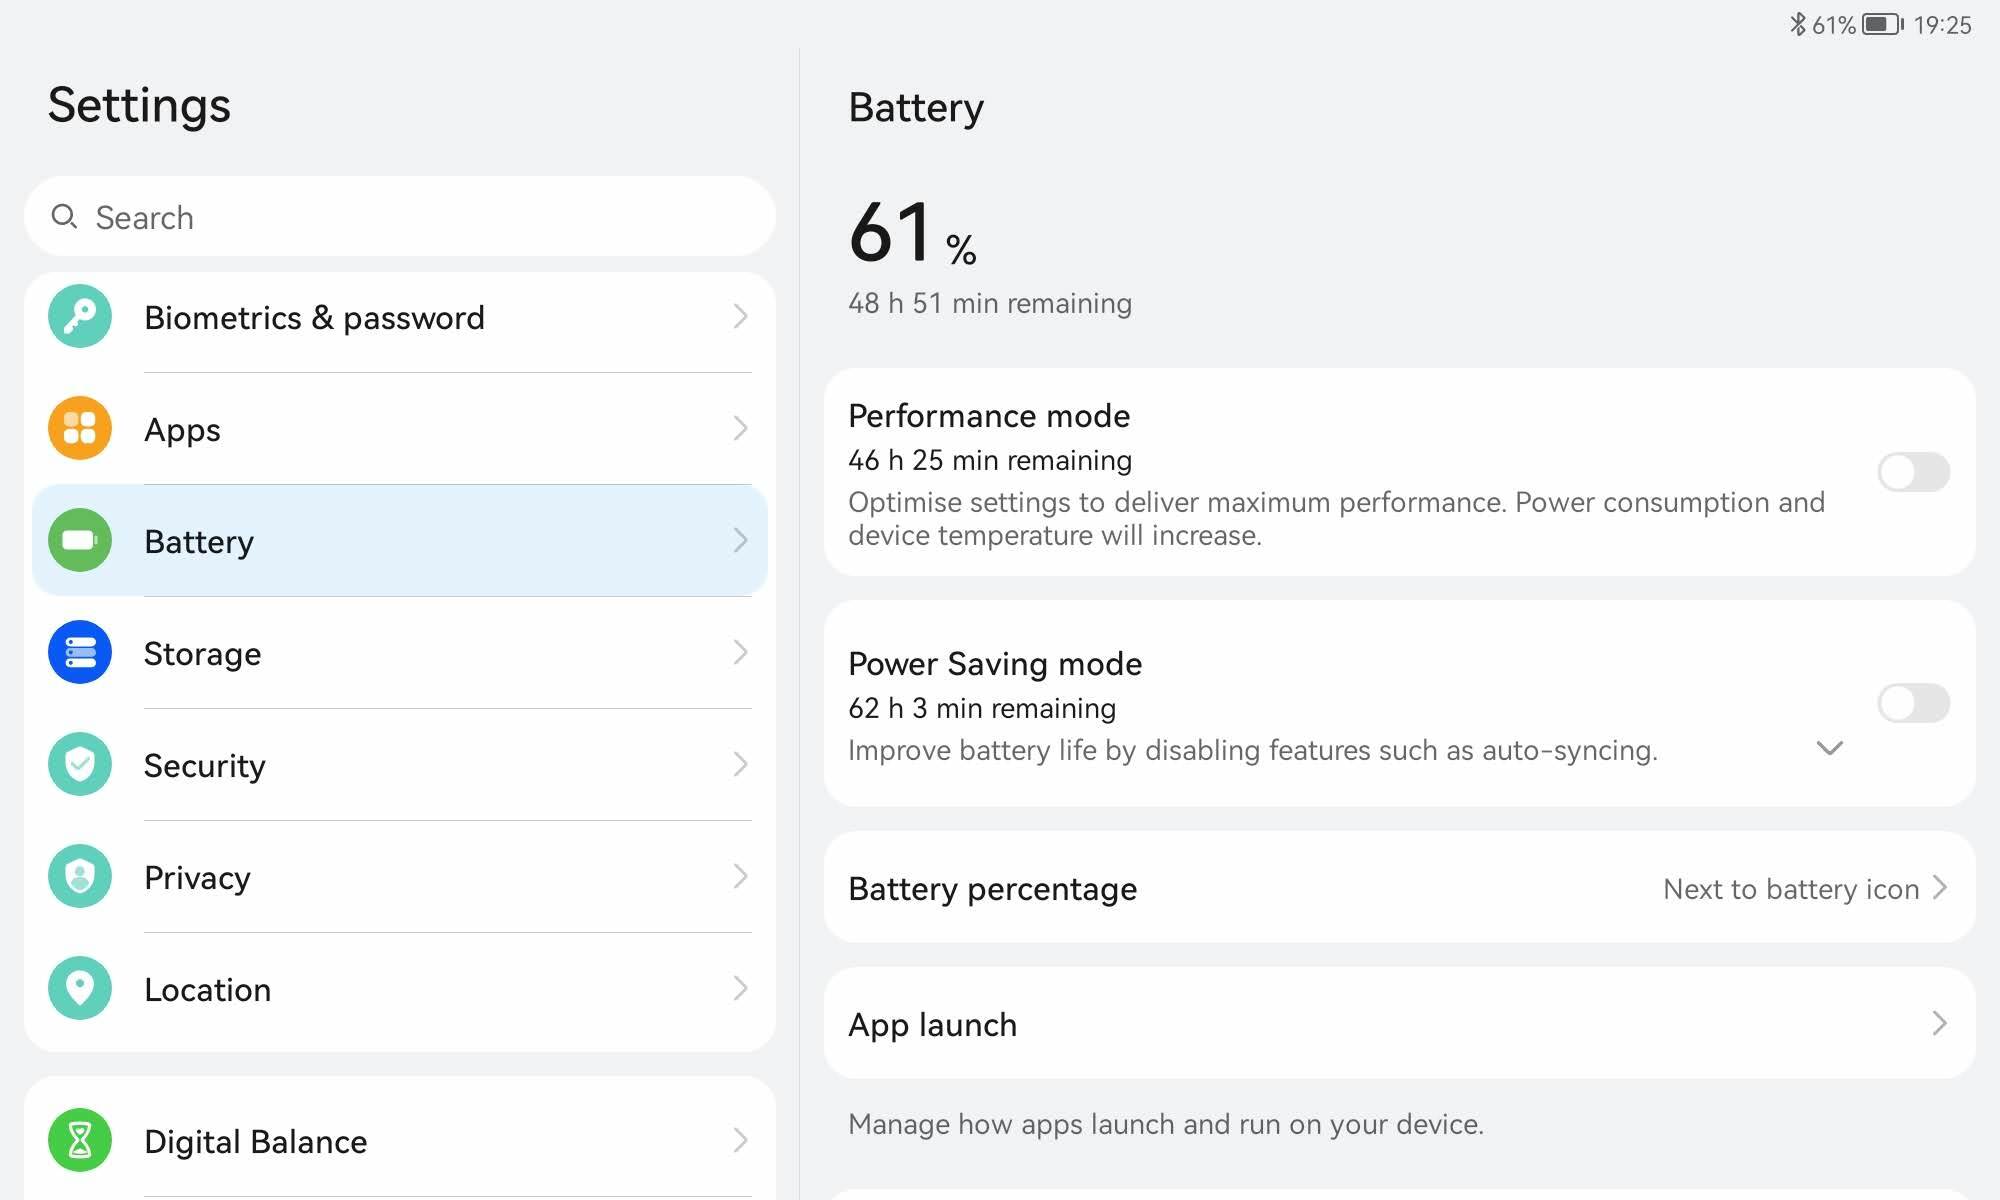Tap the Biometrics & password key icon
The width and height of the screenshot is (2000, 1200).
click(80, 317)
